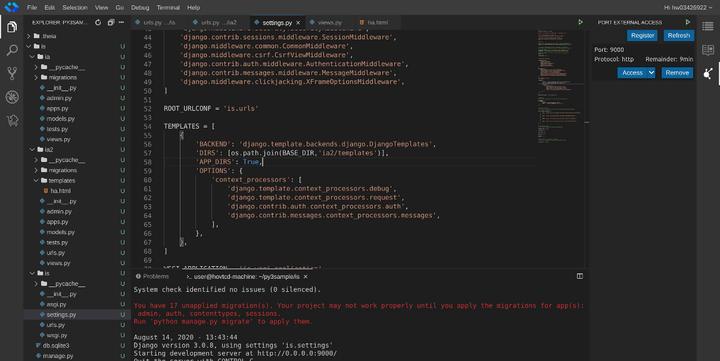Place cursor on ROOT_URLCONF line
This screenshot has height=361, width=720.
click(211, 108)
